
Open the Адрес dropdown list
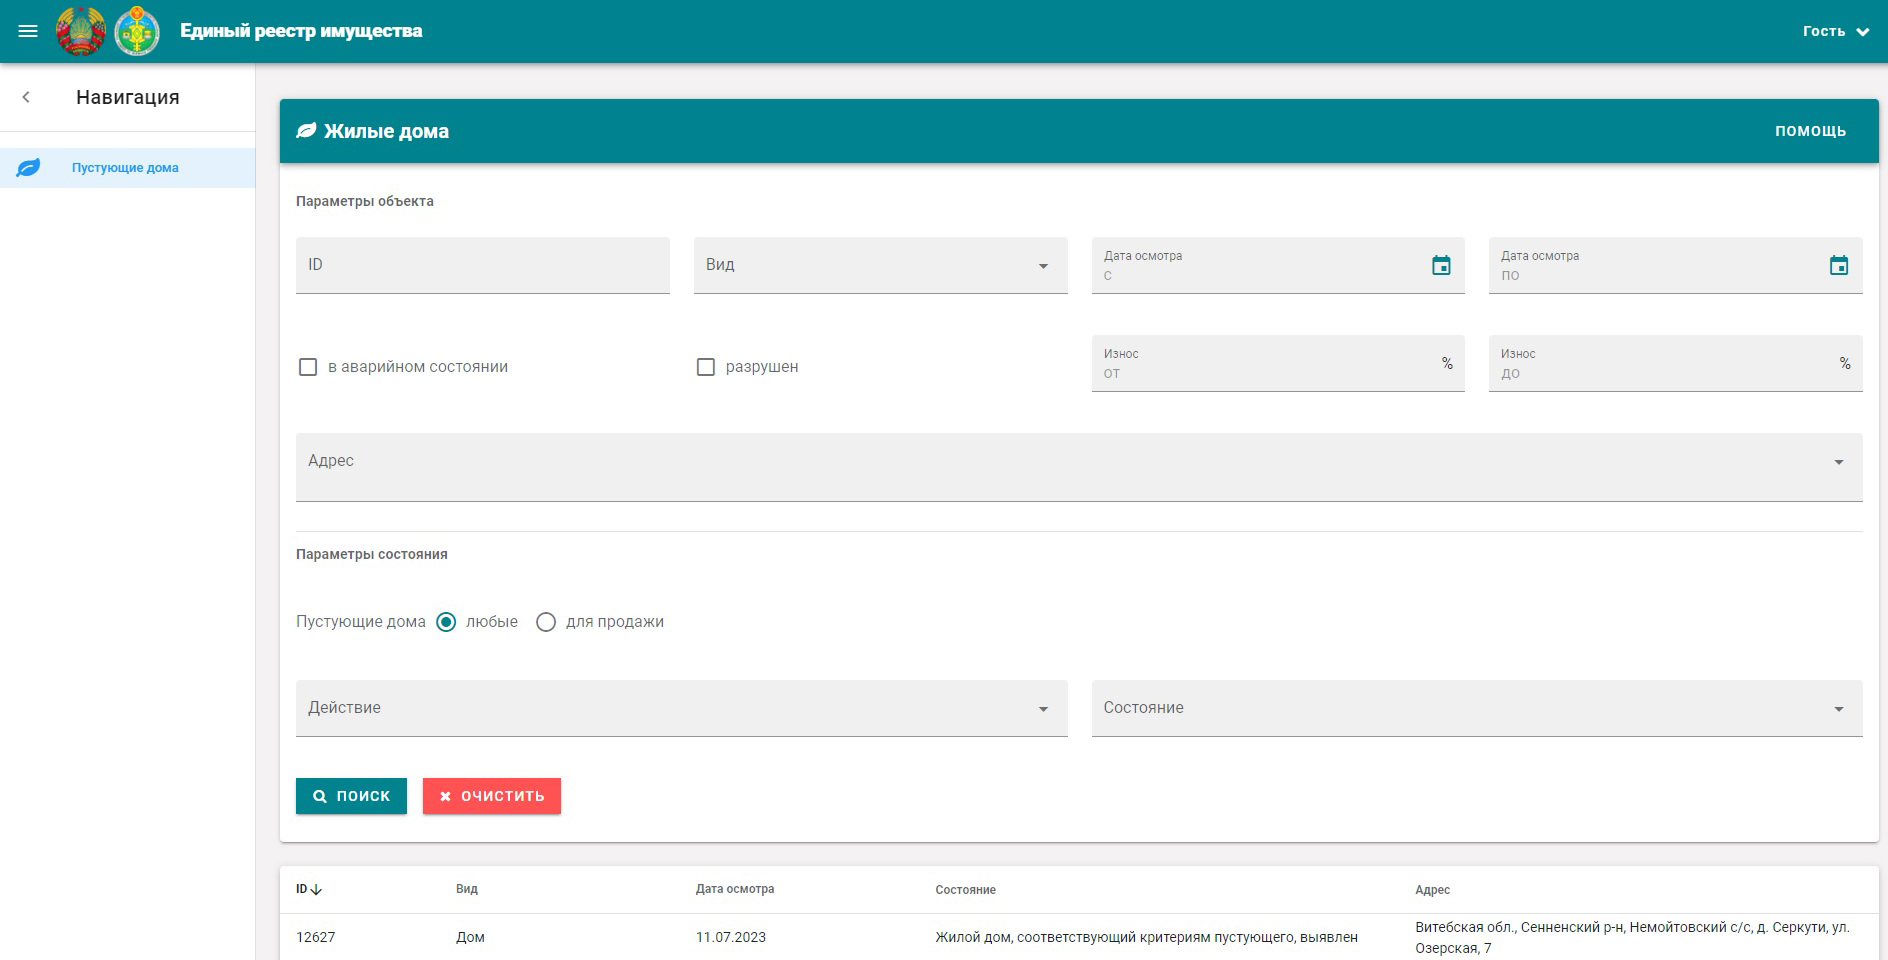pyautogui.click(x=1838, y=462)
